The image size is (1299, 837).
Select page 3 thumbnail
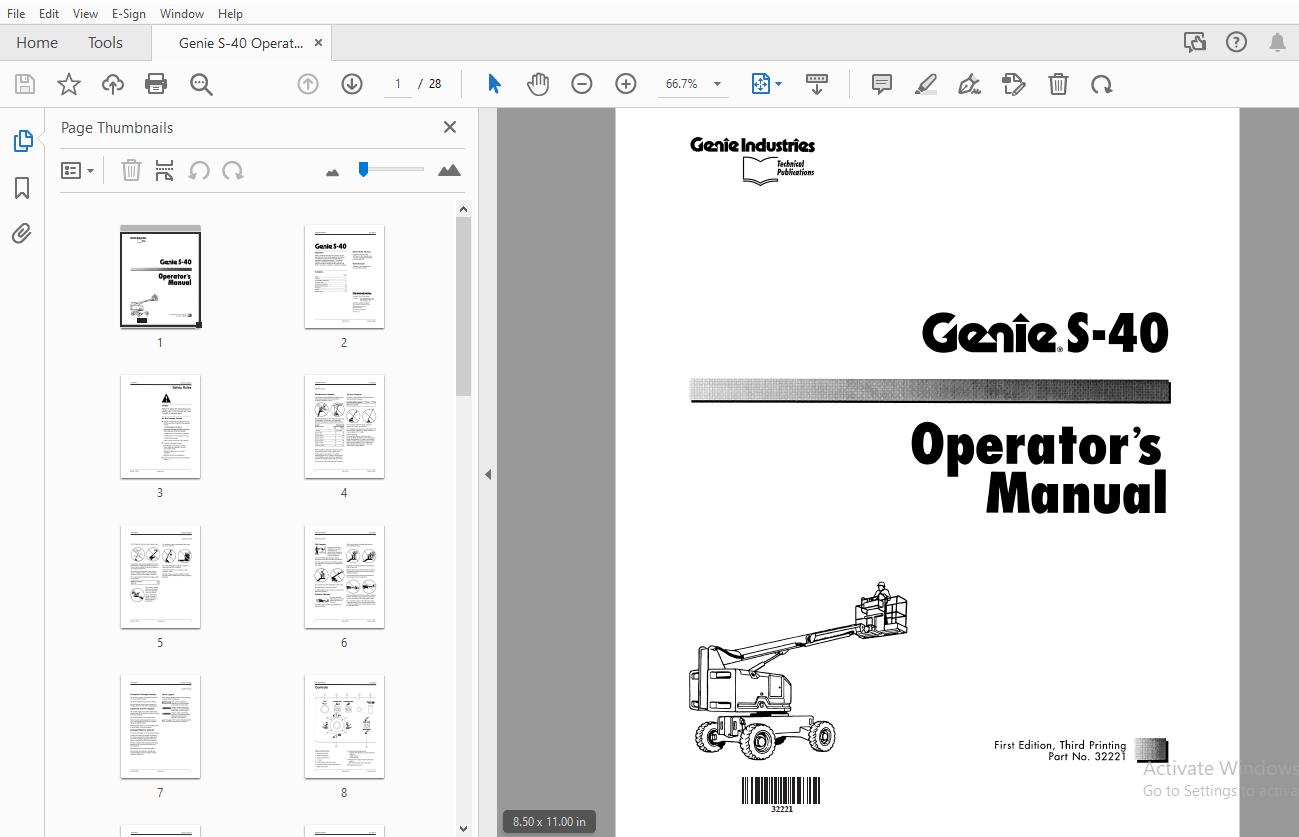(x=160, y=427)
